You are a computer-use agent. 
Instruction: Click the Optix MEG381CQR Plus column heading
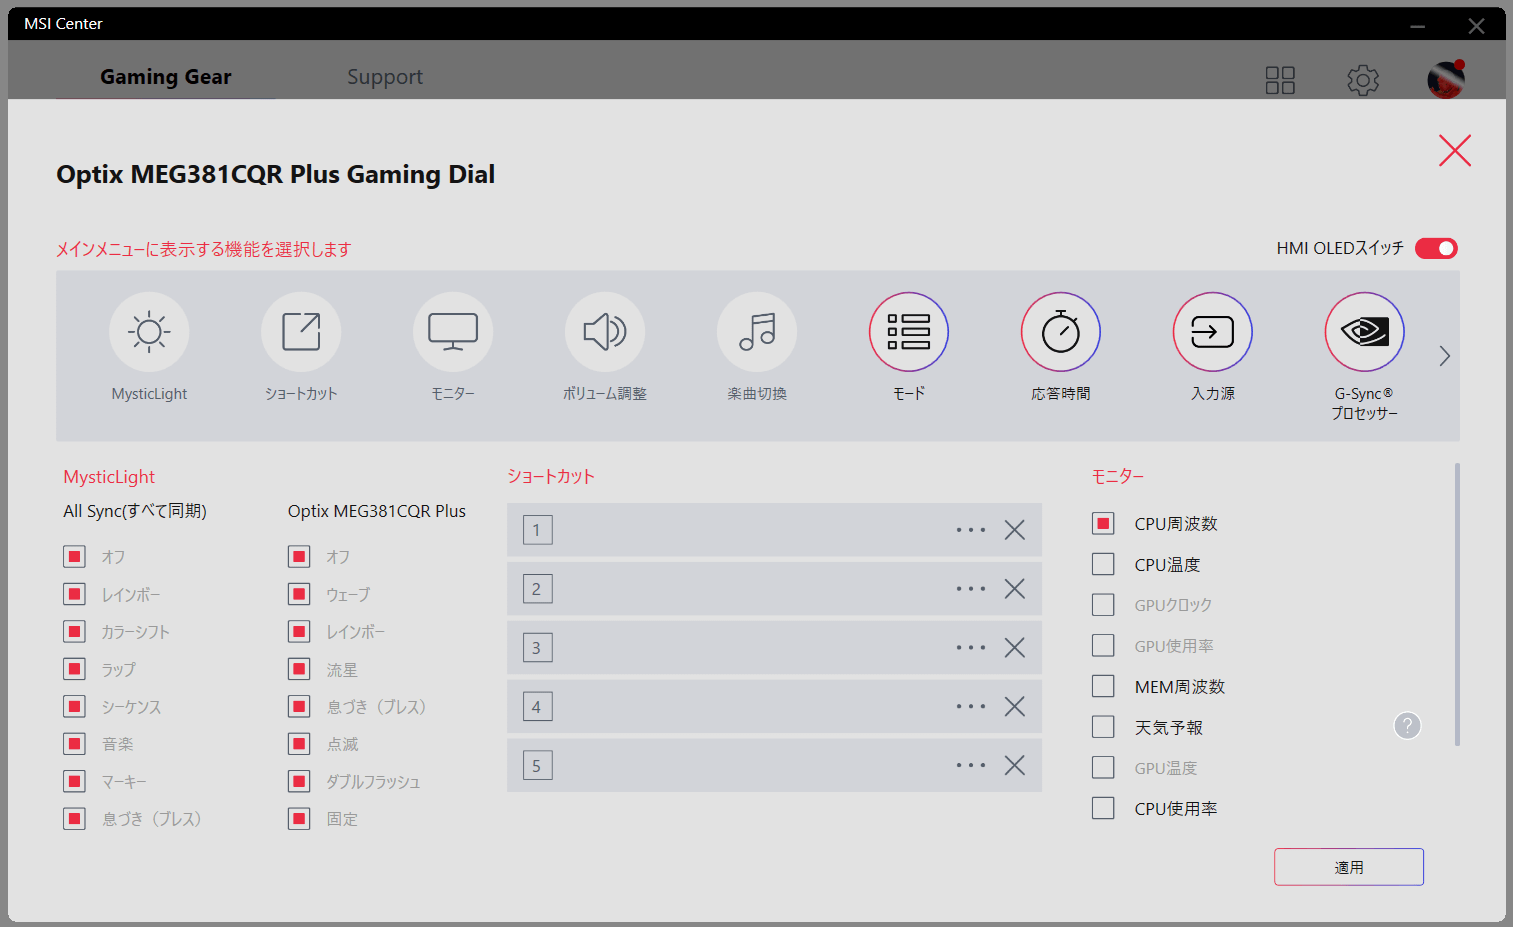[x=377, y=511]
